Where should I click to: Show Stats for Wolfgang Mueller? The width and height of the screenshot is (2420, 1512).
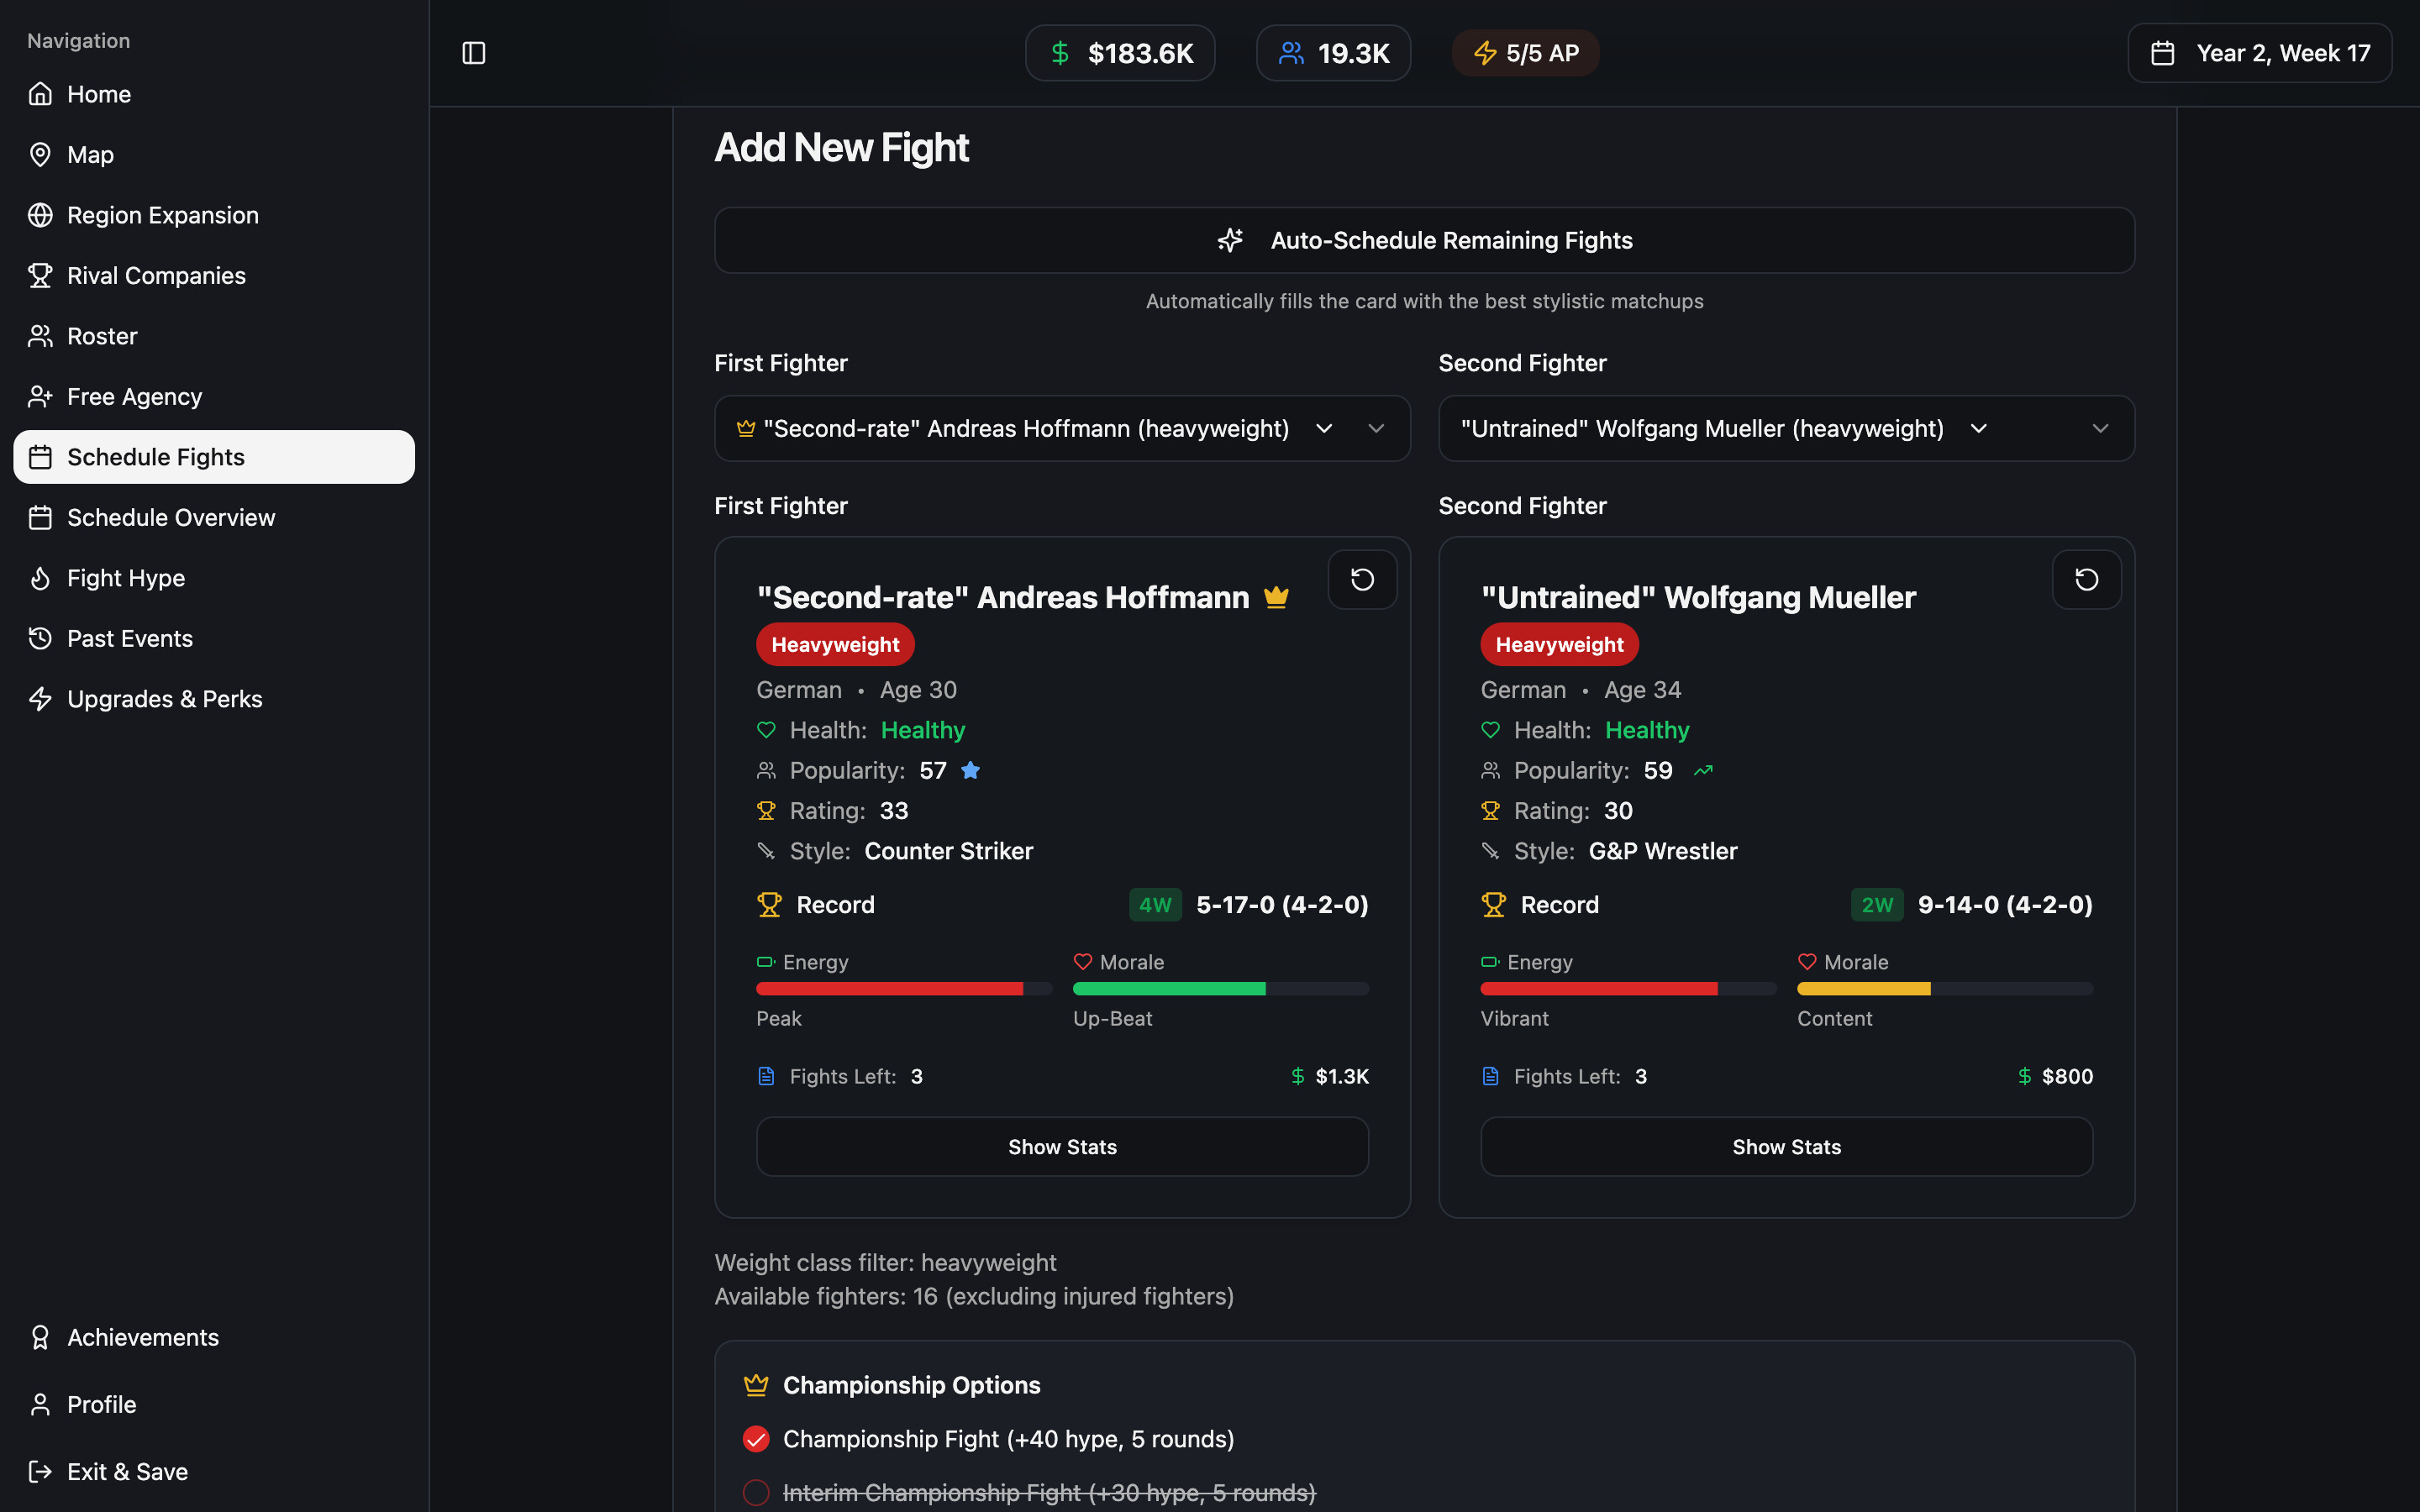pyautogui.click(x=1785, y=1146)
